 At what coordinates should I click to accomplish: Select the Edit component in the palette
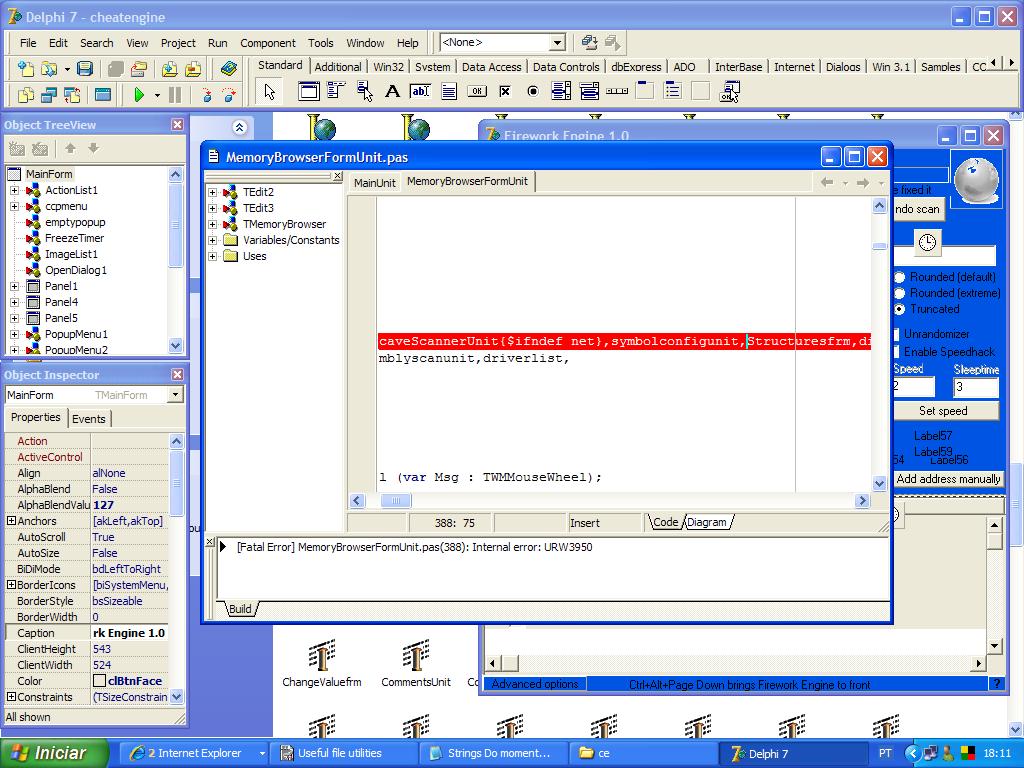click(420, 92)
